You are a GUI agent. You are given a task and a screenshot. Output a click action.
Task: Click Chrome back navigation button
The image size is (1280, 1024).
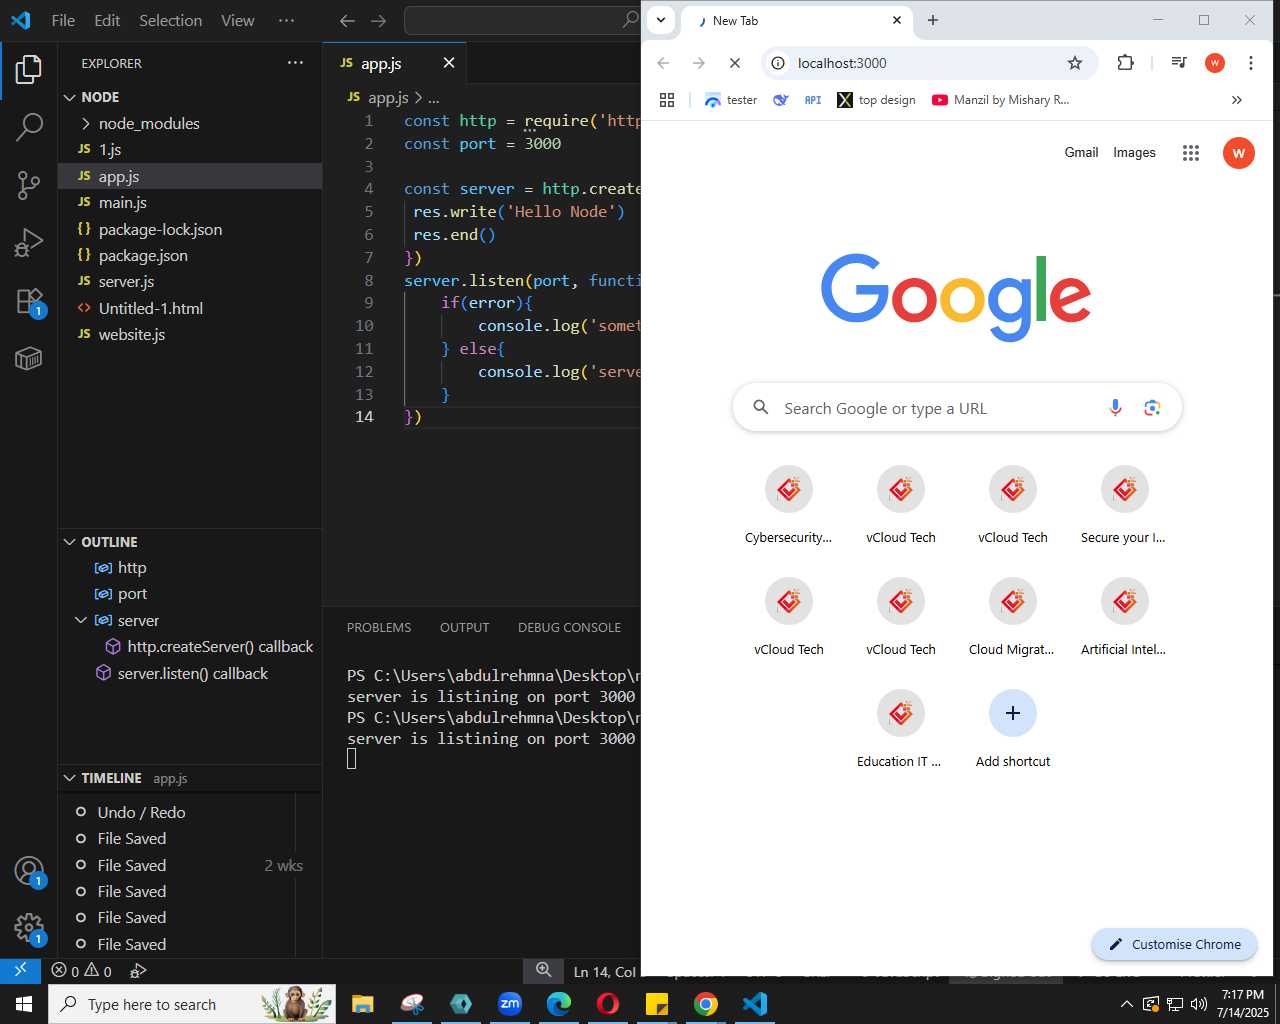663,63
